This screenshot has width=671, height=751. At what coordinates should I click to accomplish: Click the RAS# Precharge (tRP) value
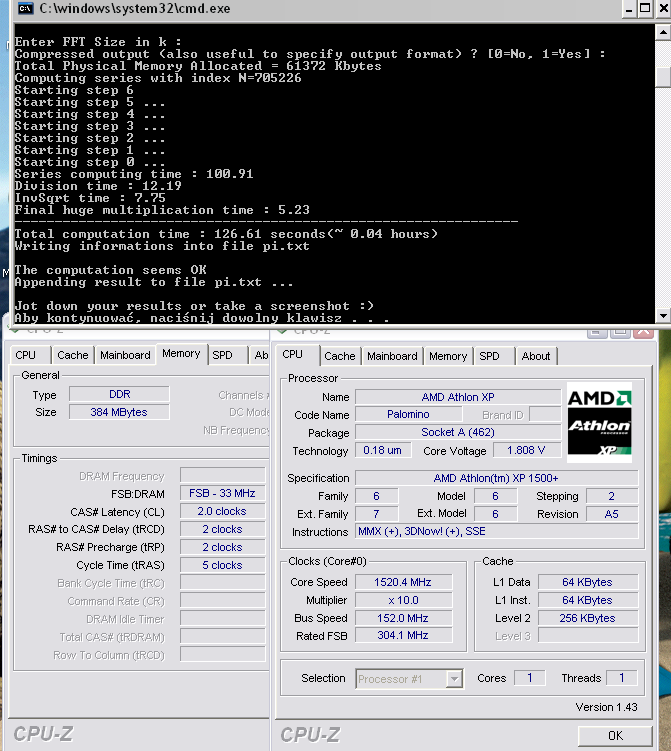point(222,547)
